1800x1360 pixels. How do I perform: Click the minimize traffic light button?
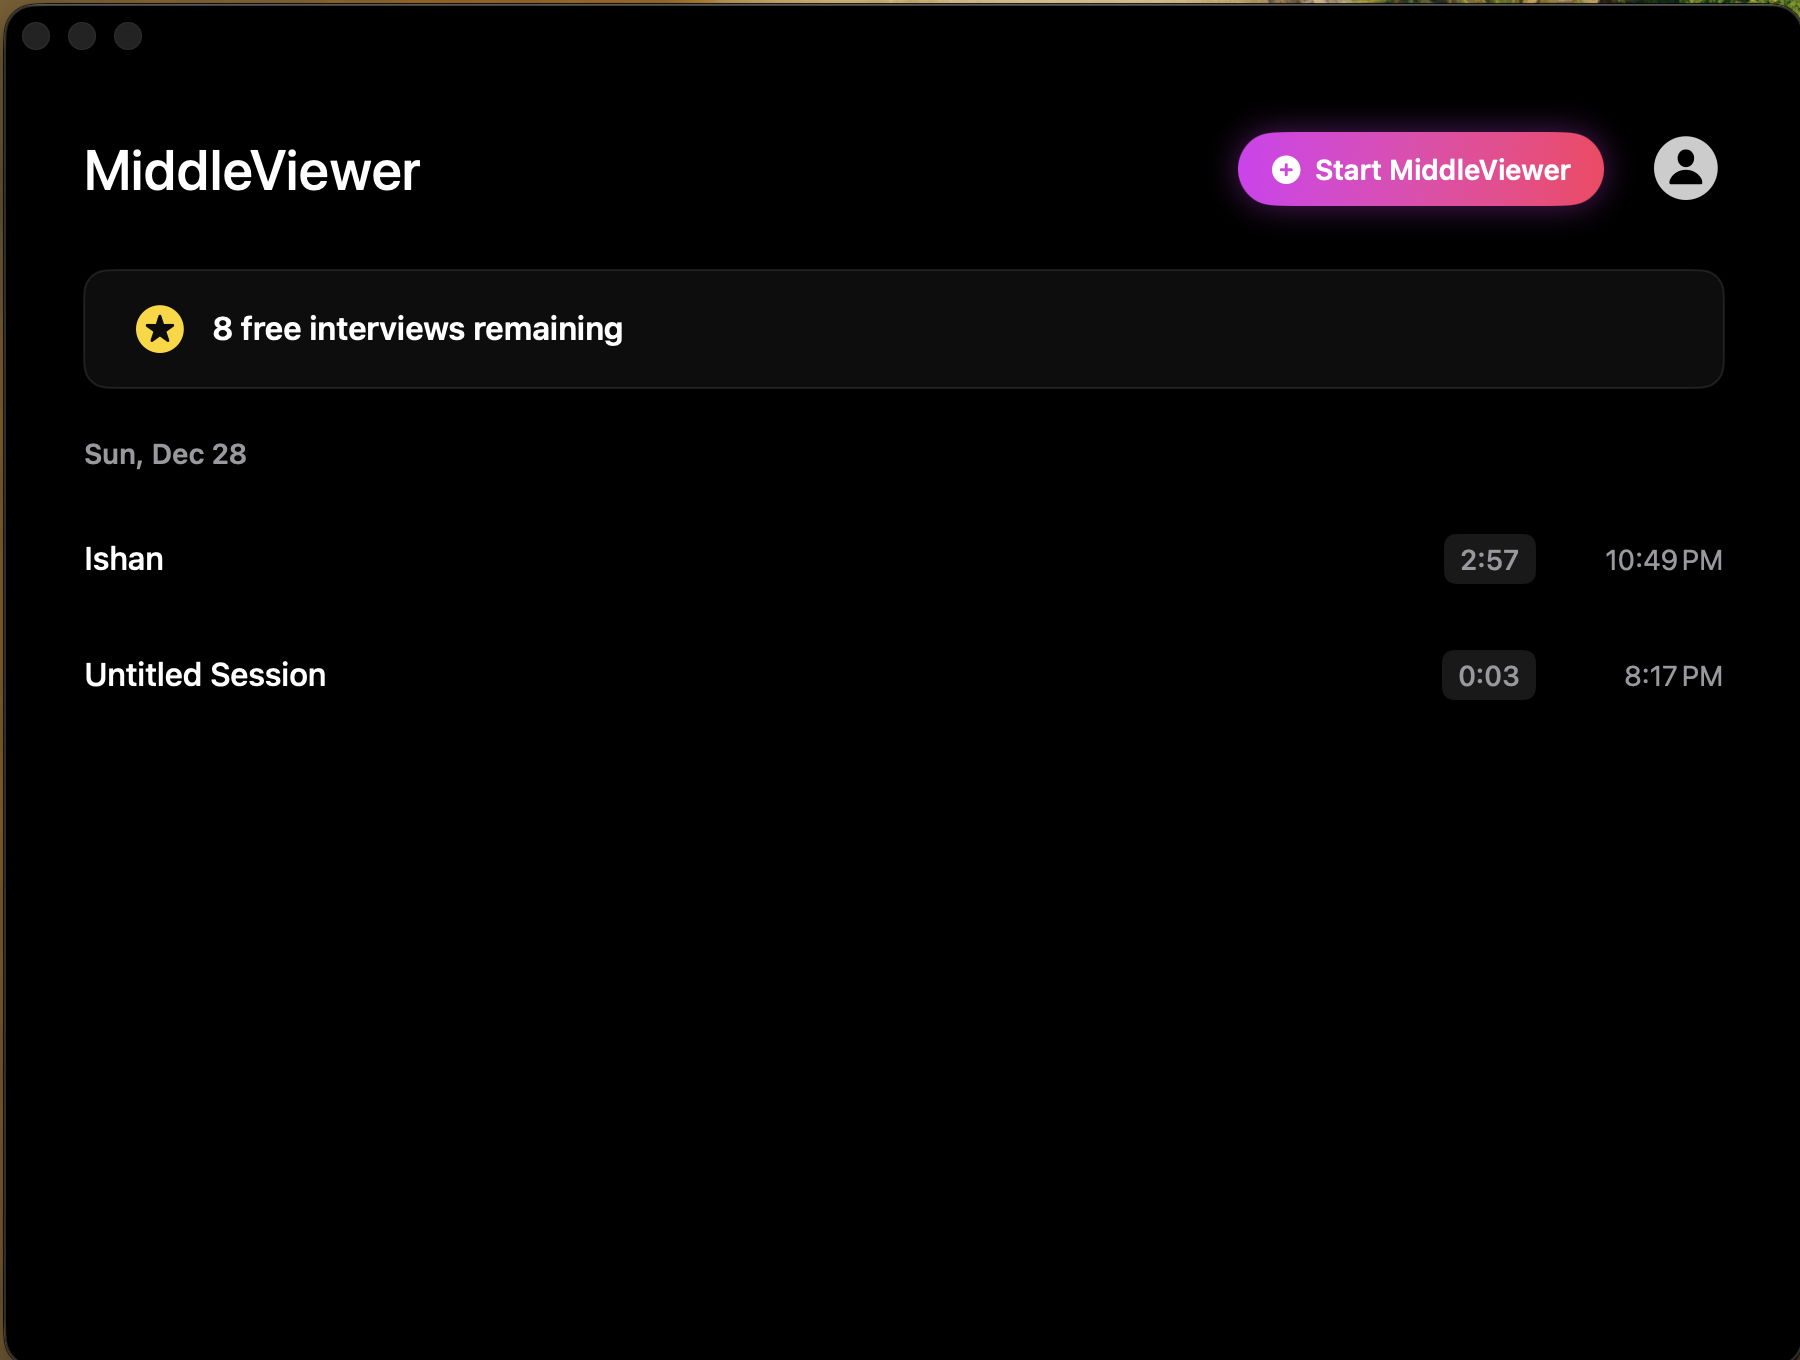tap(84, 37)
